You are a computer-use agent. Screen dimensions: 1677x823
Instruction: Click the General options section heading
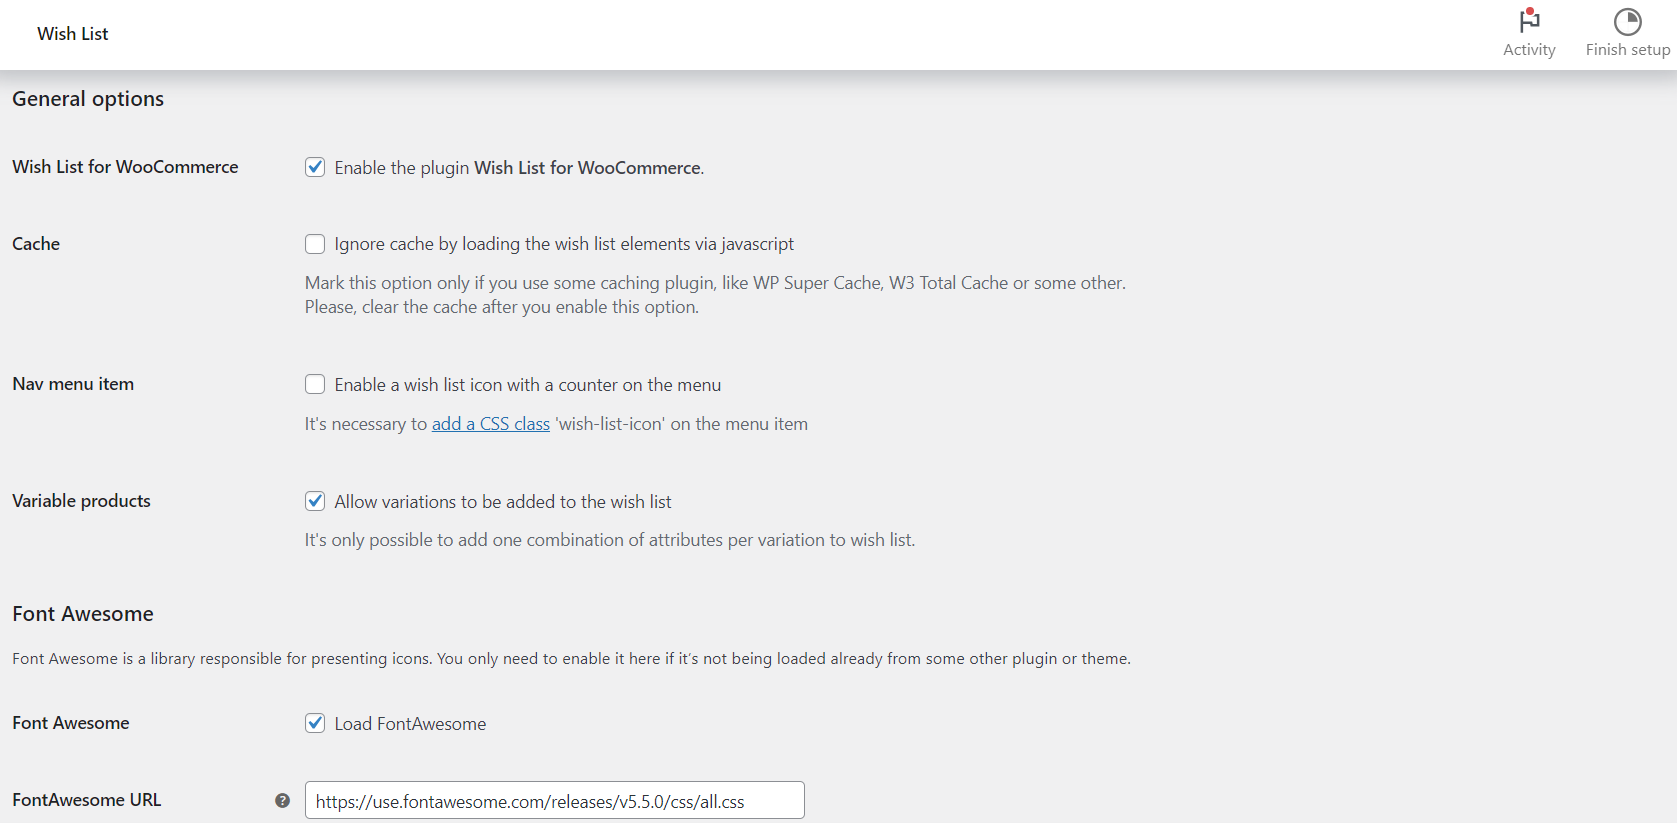(x=88, y=99)
